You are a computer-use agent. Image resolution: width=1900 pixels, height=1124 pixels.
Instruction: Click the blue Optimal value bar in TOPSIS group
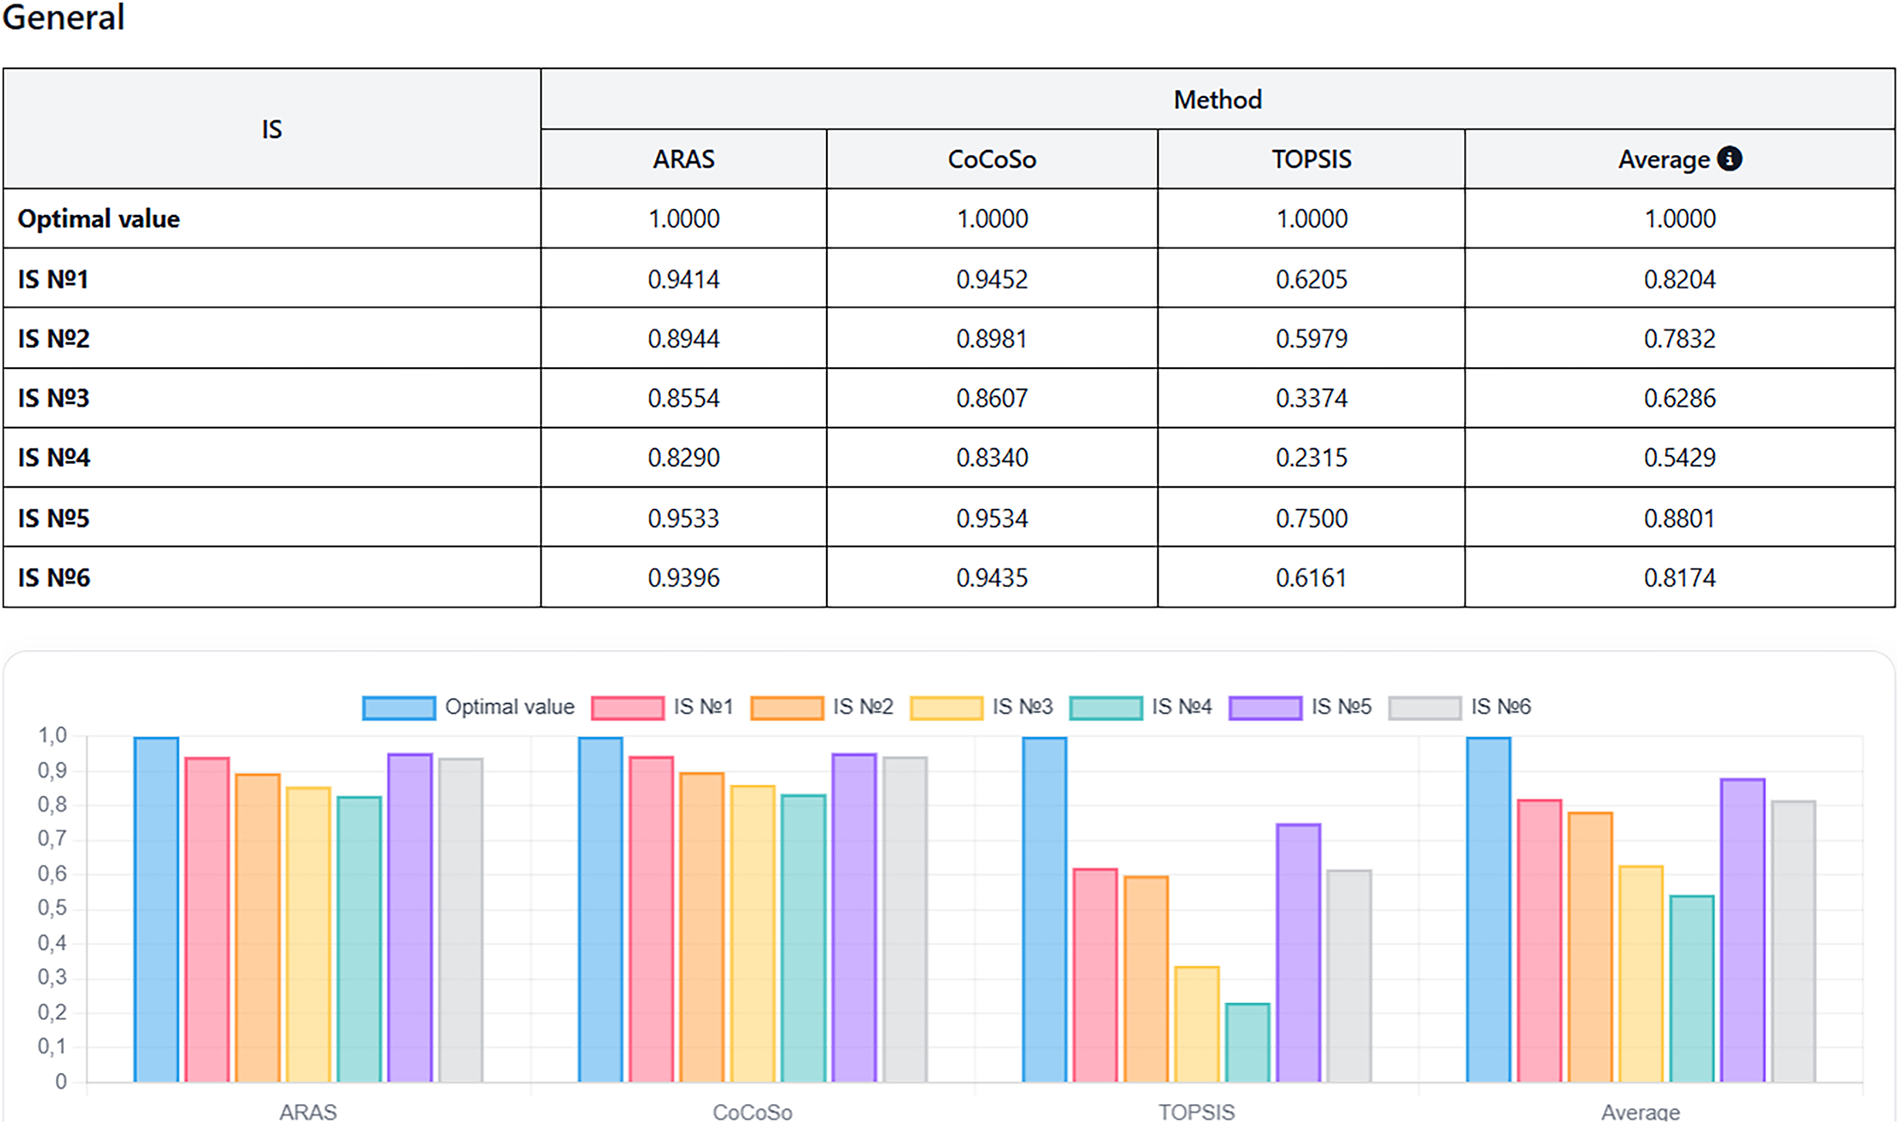click(x=1044, y=910)
